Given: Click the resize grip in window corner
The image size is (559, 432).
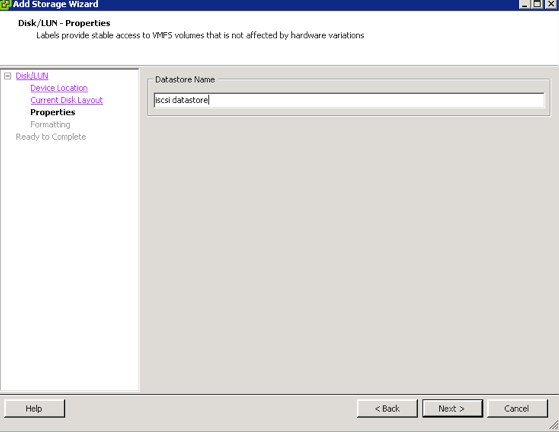Looking at the screenshot, I should pos(553,425).
